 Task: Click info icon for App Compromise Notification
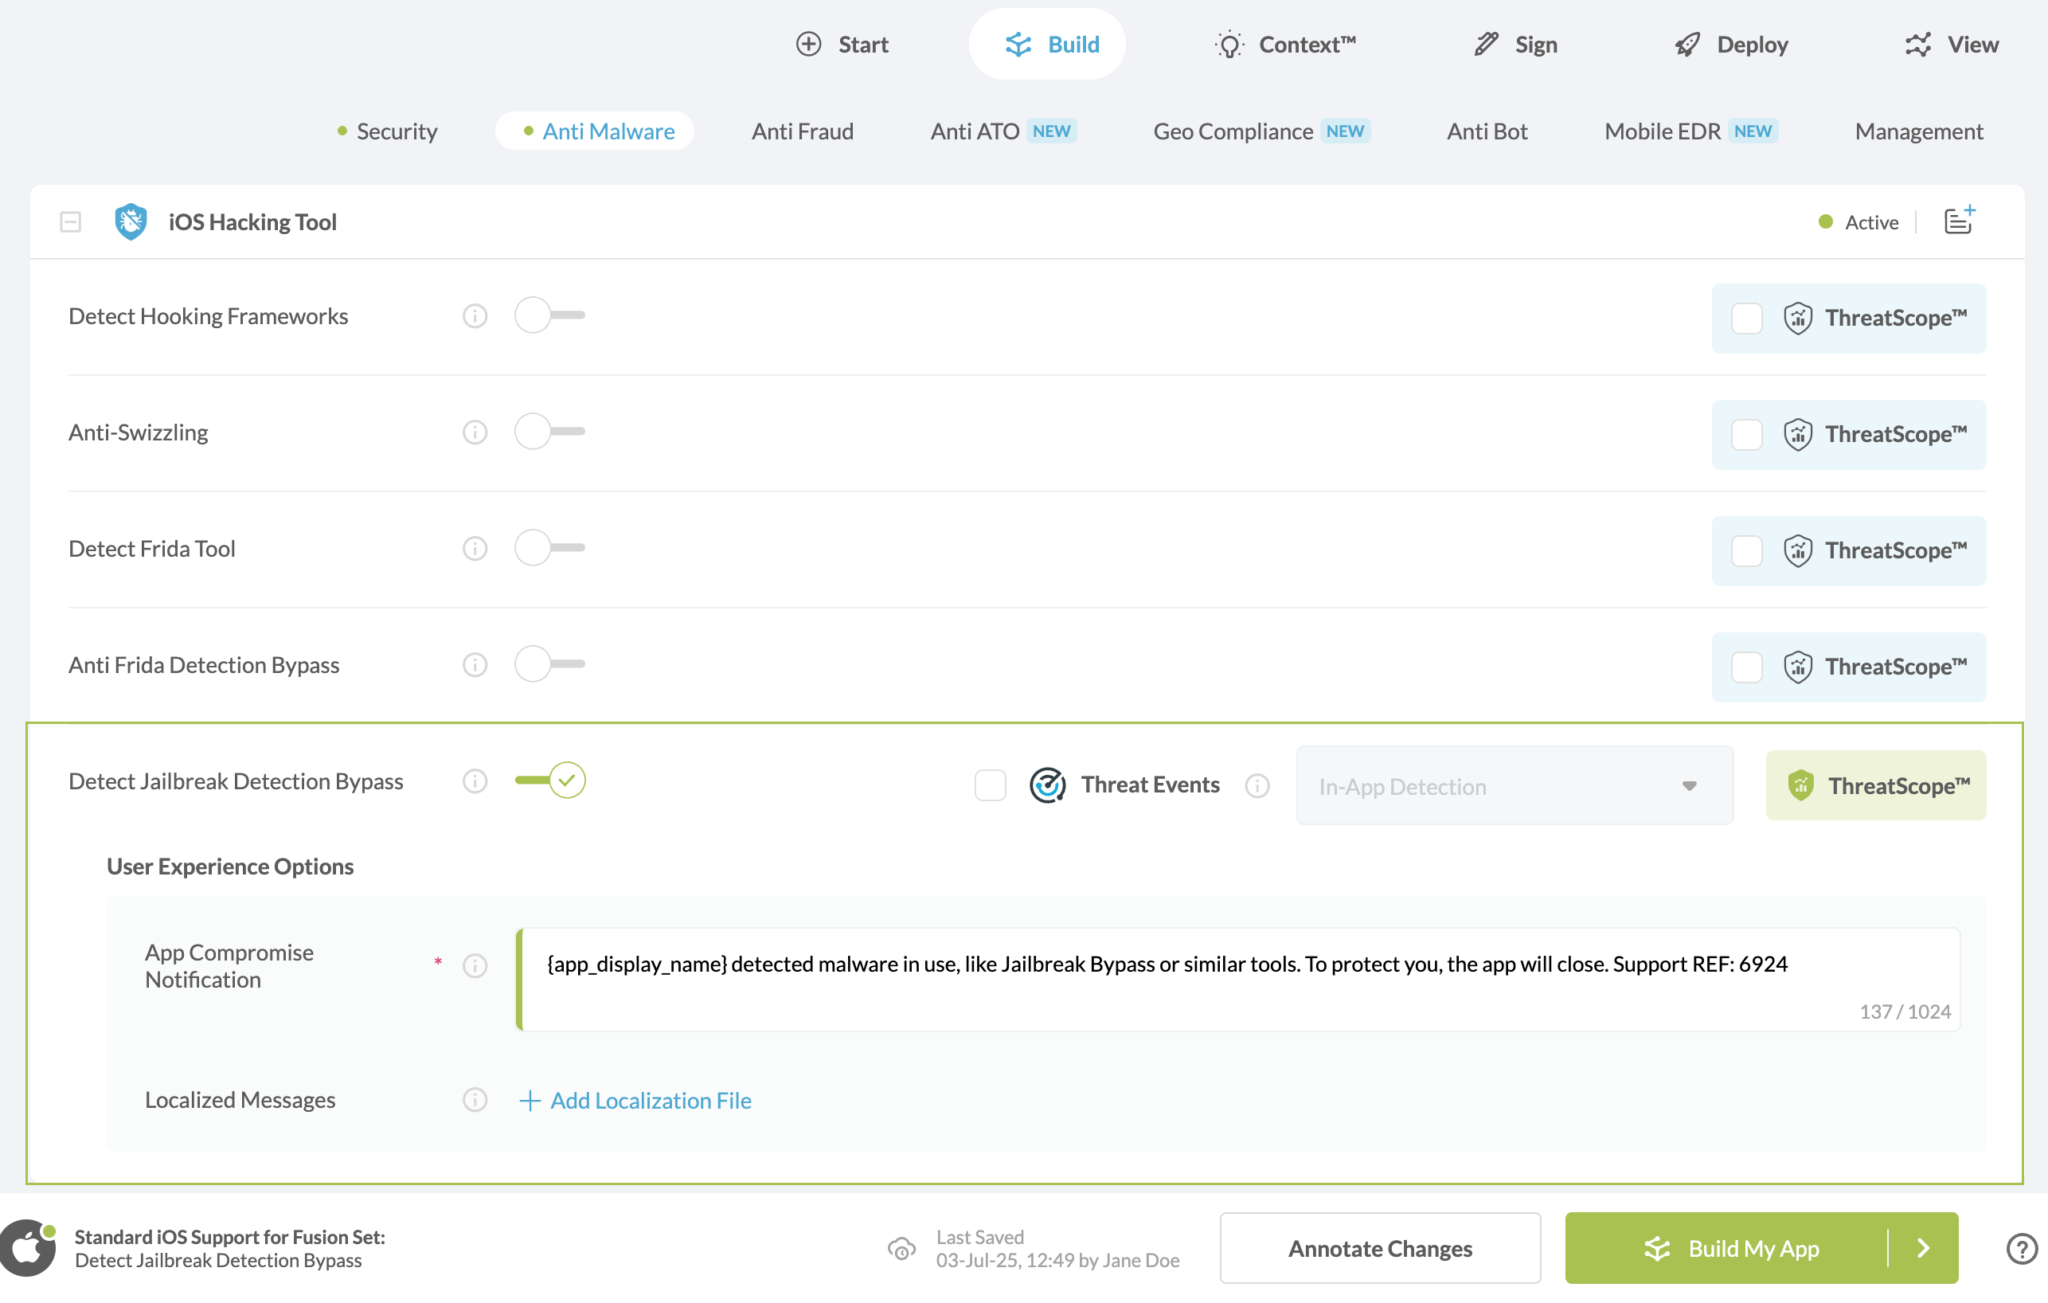click(475, 966)
